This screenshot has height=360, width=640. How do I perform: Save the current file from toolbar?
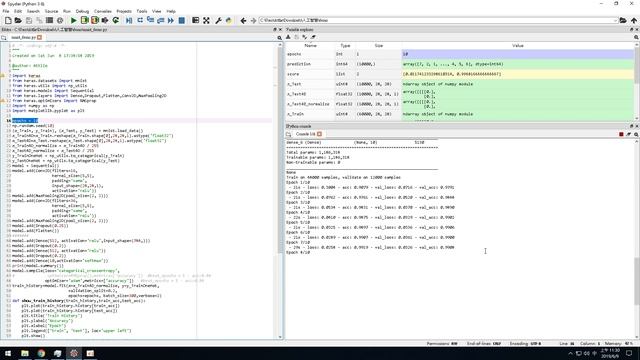point(29,20)
